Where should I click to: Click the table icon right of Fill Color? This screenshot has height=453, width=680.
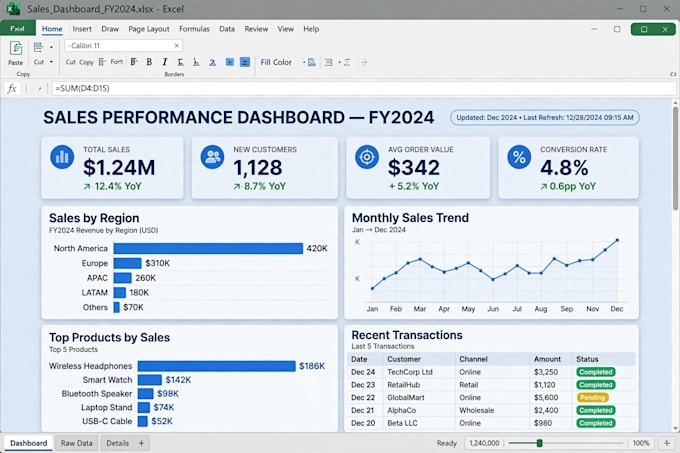(312, 62)
